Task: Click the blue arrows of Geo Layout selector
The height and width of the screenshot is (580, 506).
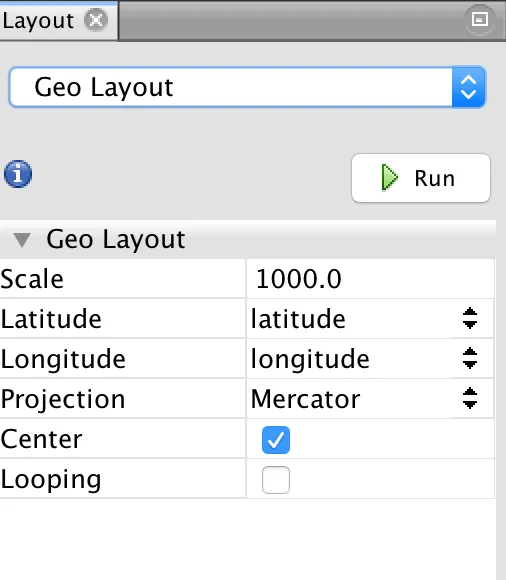Action: [x=468, y=87]
